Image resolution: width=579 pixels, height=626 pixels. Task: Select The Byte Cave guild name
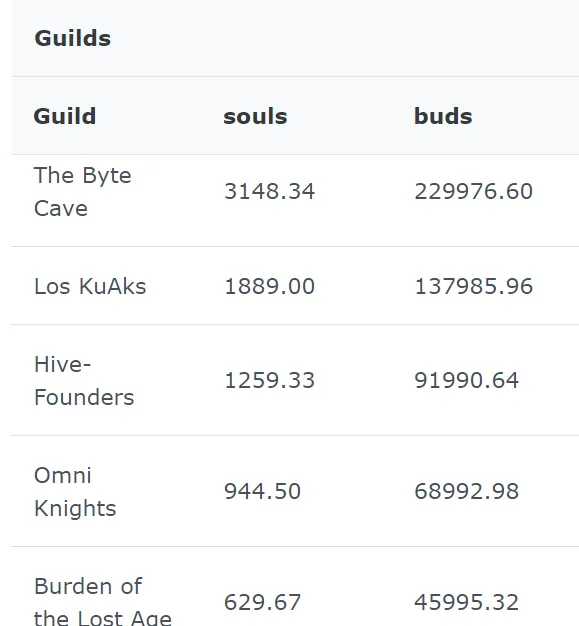coord(83,192)
